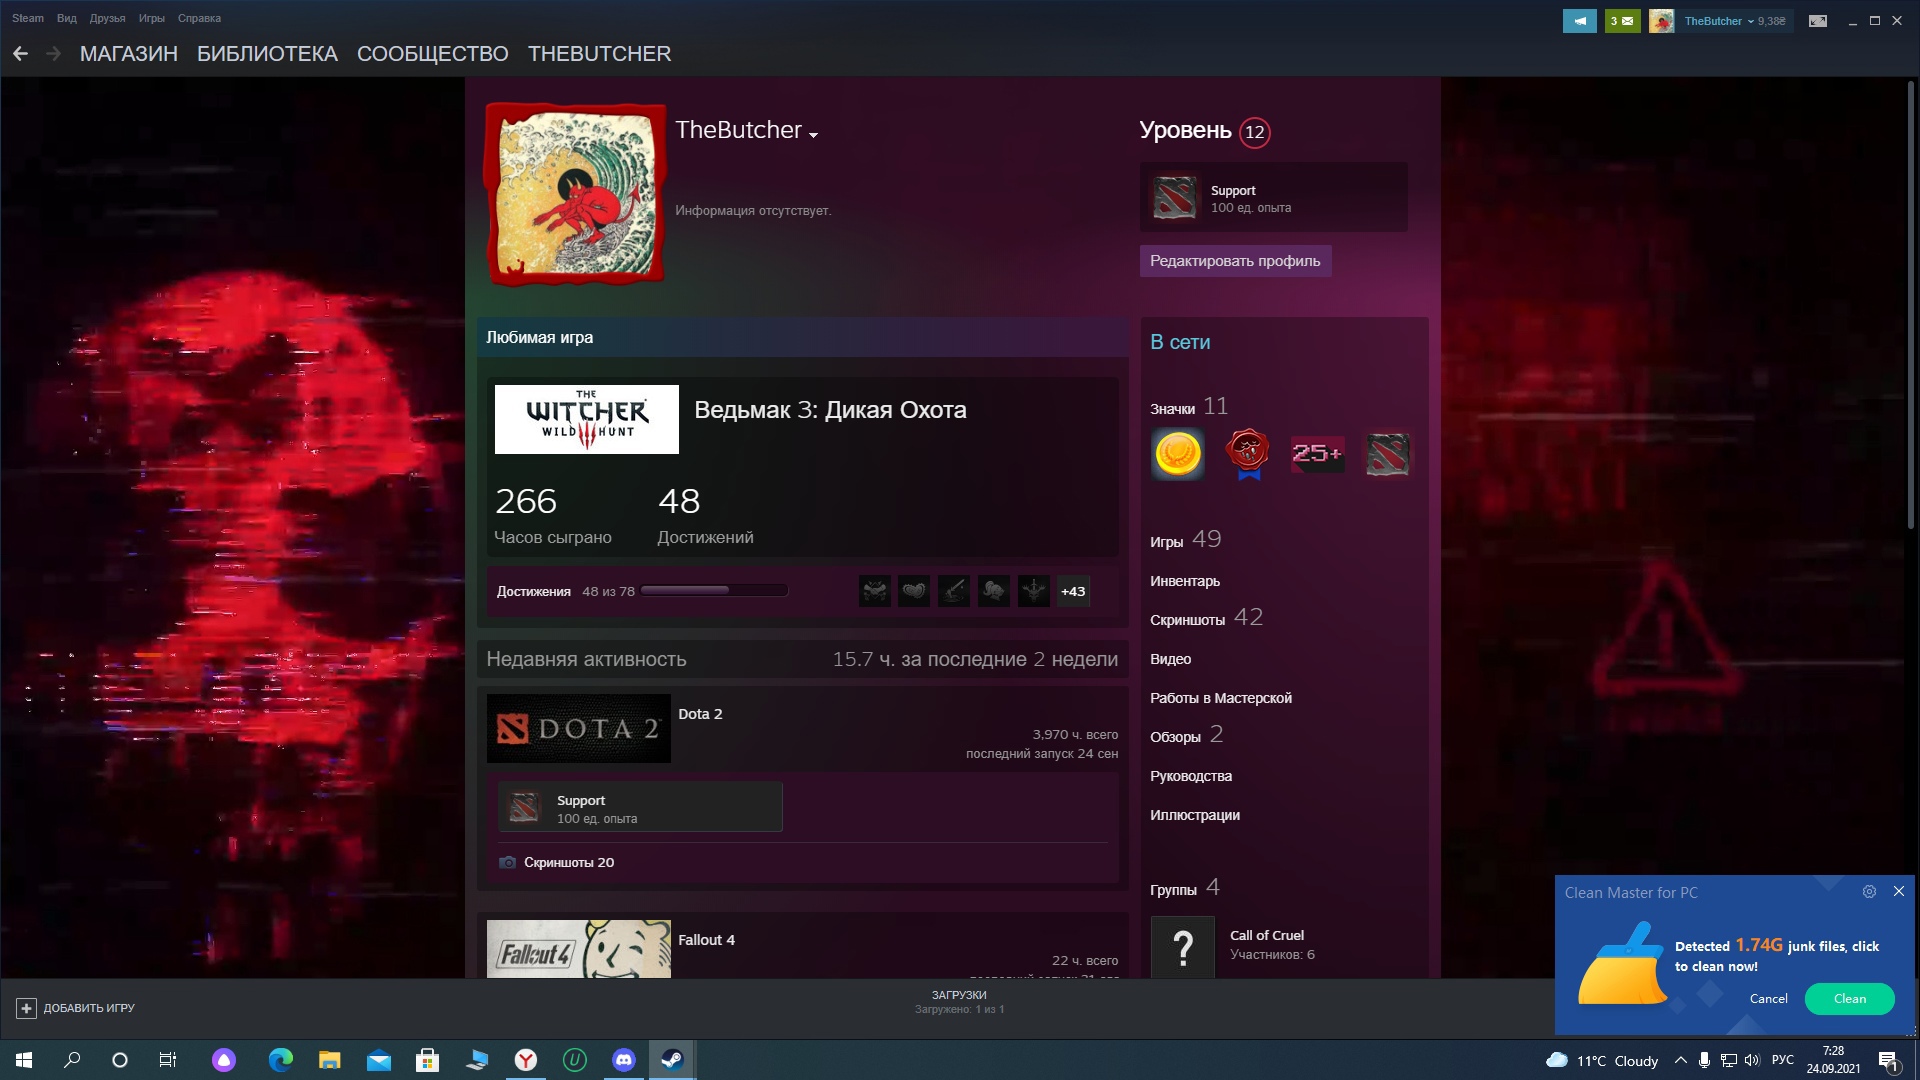Screen dimensions: 1920x1080
Task: View second Witcher achievement heart icon
Action: [914, 591]
